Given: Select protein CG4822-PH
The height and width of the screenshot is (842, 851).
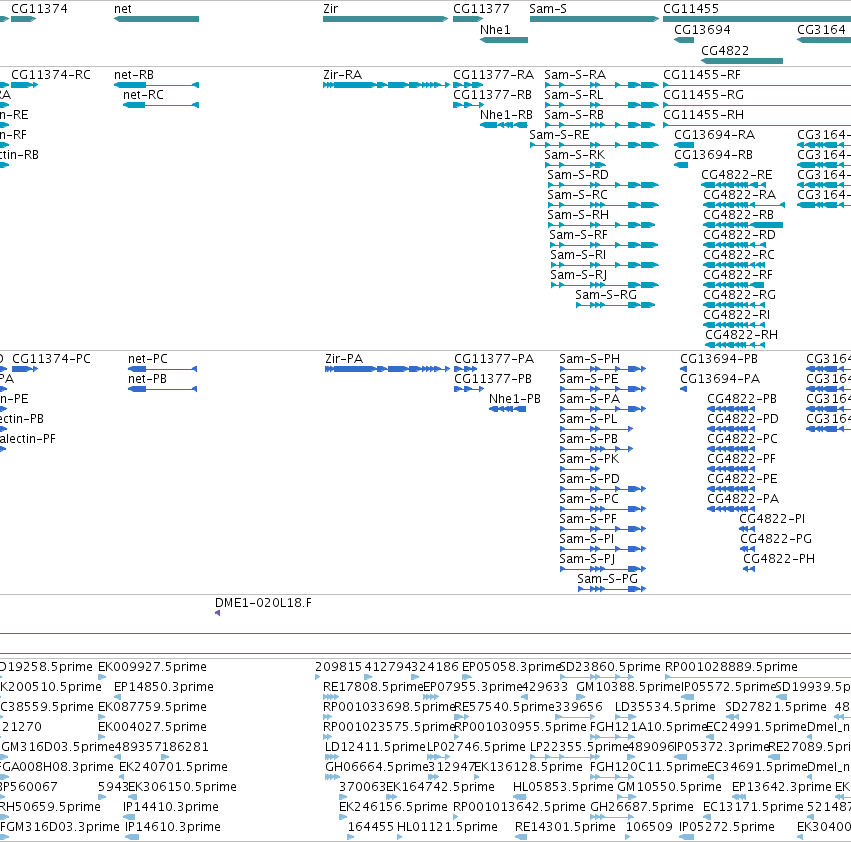Looking at the screenshot, I should click(749, 569).
